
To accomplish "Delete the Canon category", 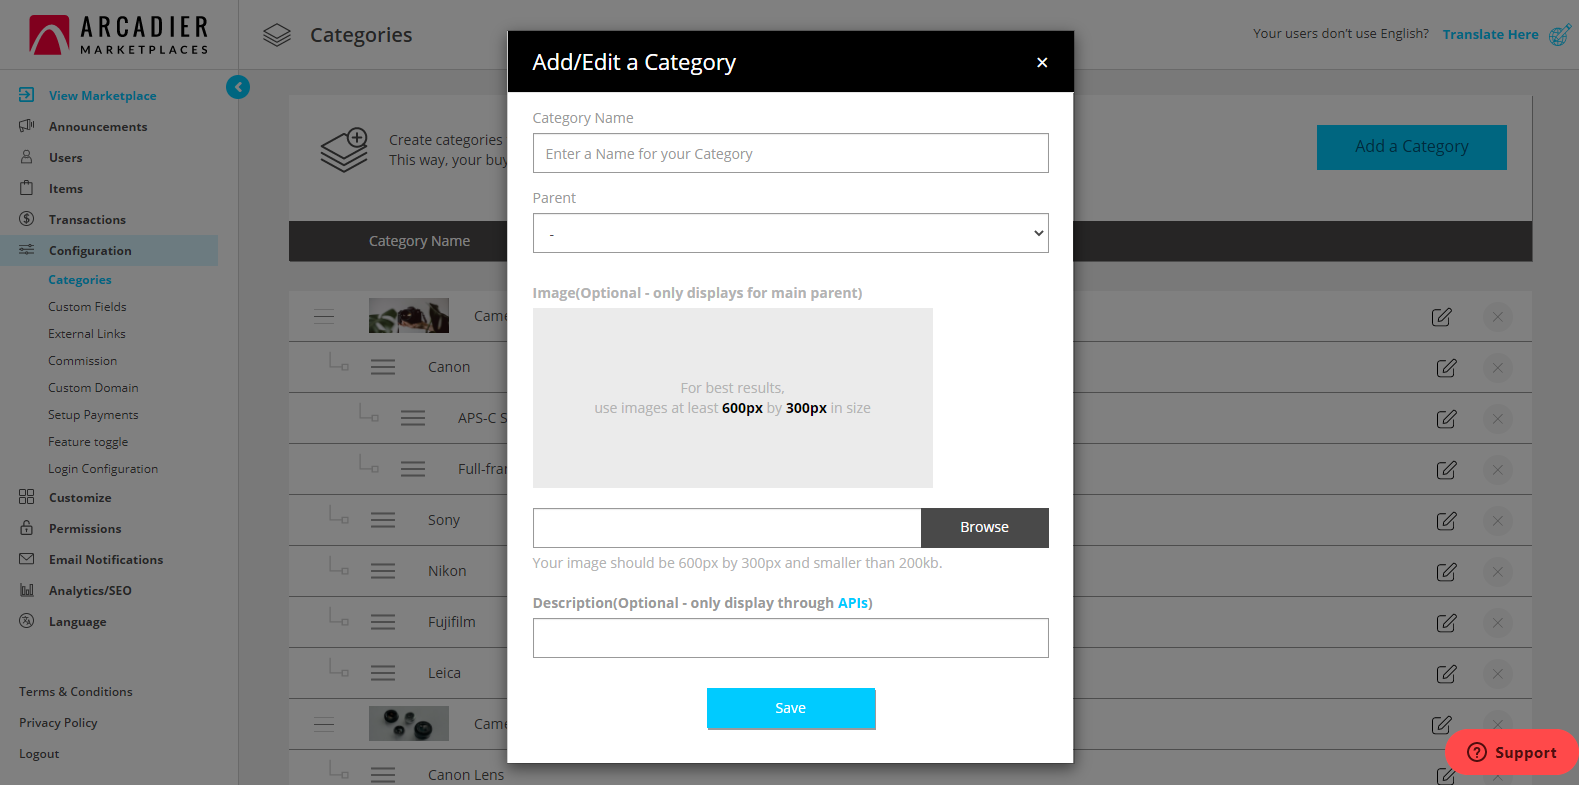I will pos(1497,368).
